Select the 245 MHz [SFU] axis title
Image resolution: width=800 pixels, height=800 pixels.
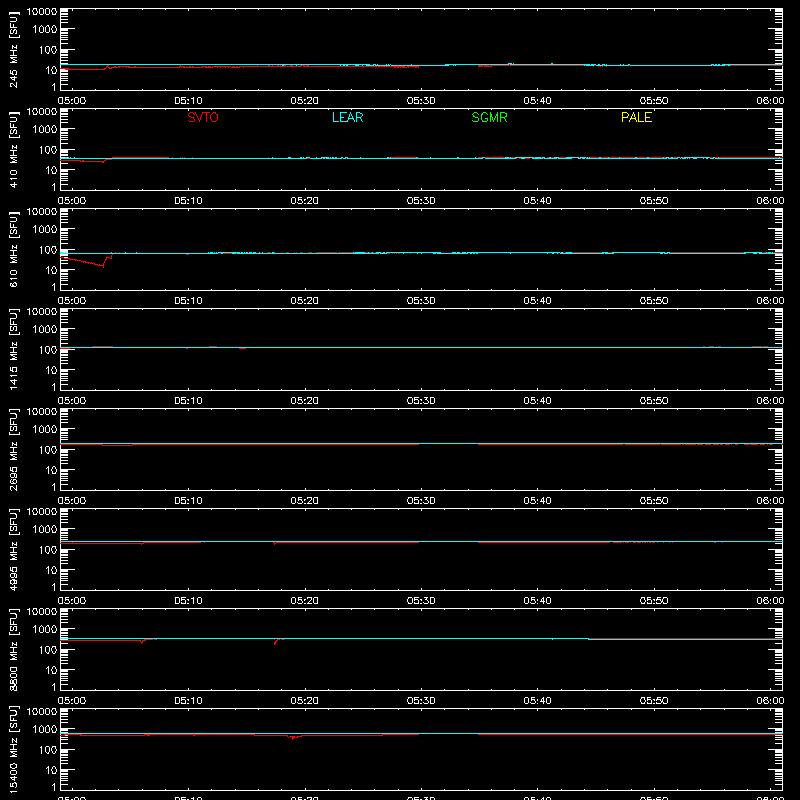pos(13,49)
